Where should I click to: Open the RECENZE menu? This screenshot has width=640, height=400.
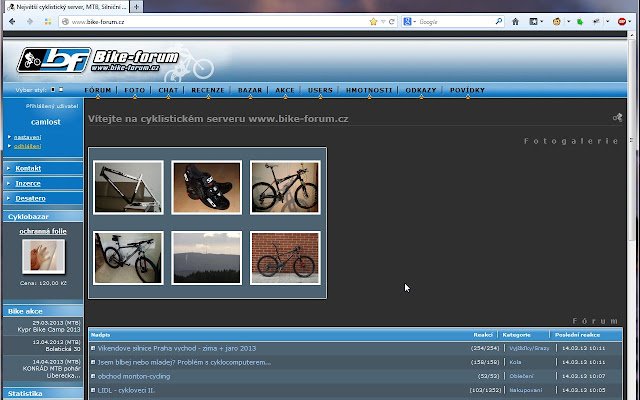(208, 90)
